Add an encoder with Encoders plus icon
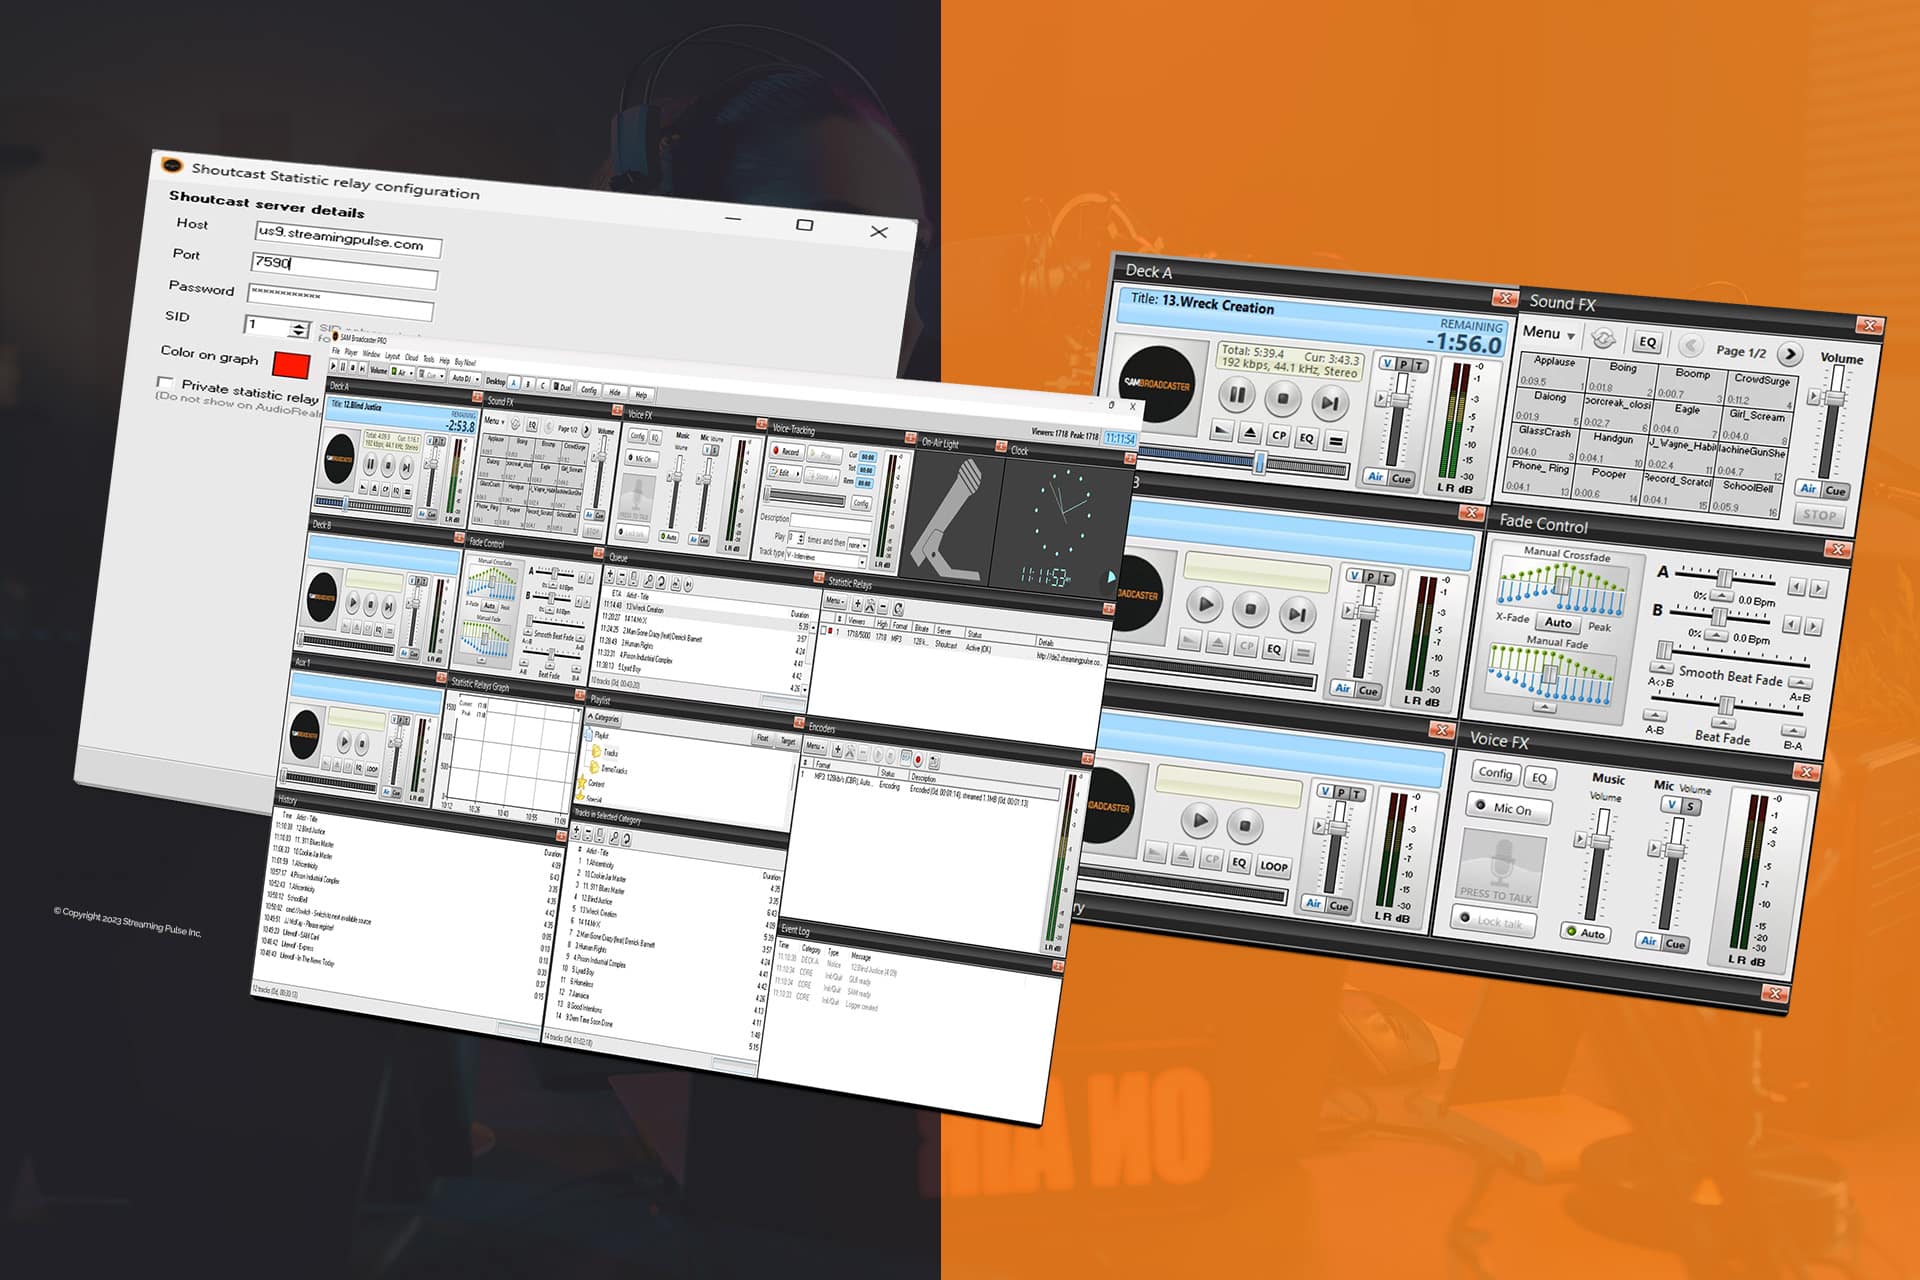The height and width of the screenshot is (1280, 1920). pos(837,750)
